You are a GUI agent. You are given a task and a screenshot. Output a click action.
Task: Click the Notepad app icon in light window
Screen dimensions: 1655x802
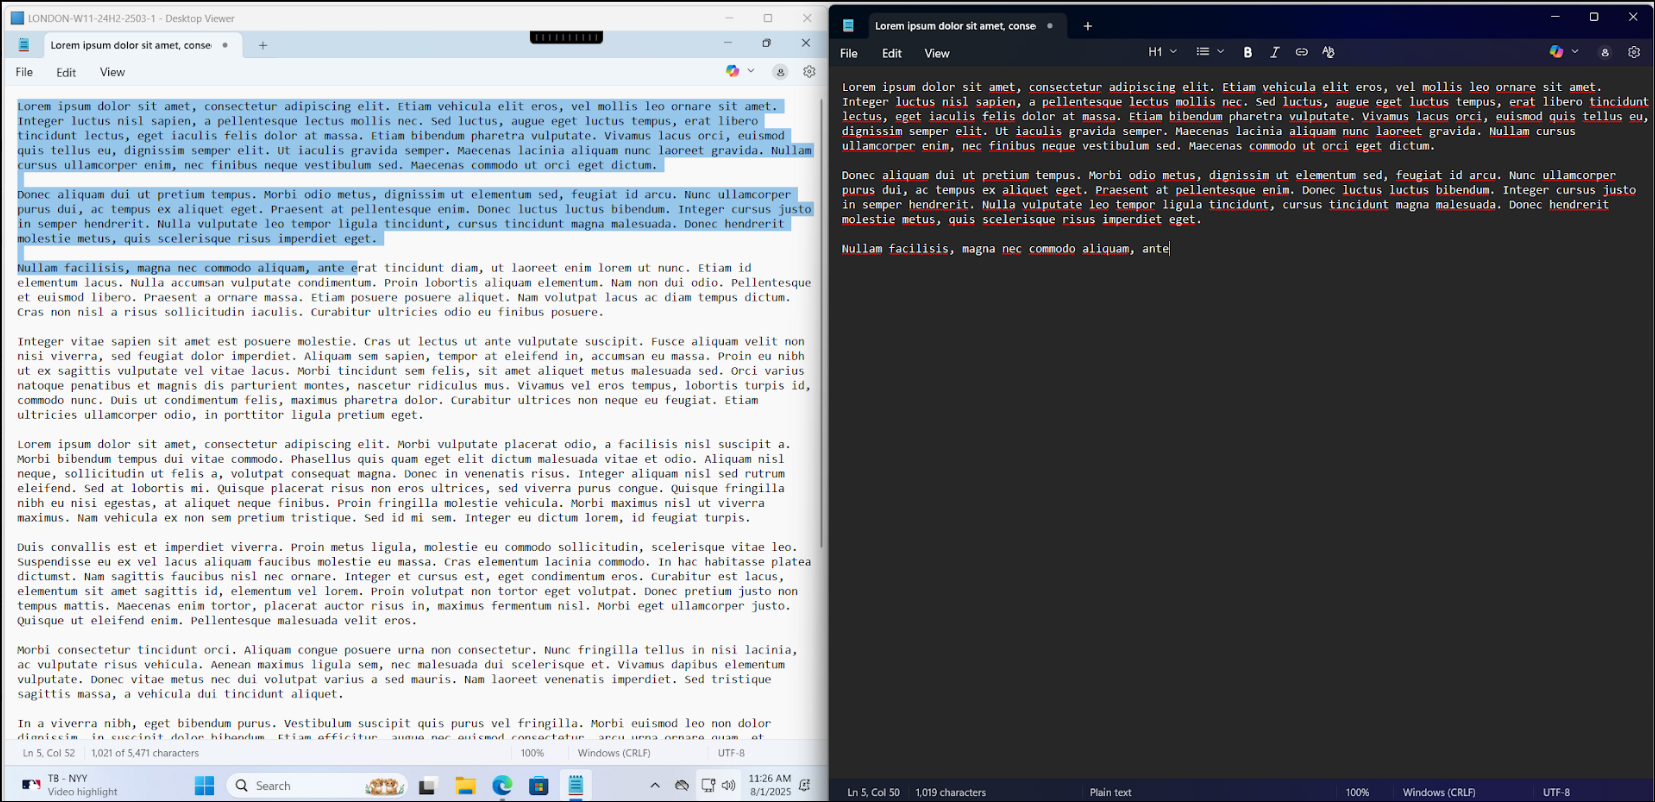pyautogui.click(x=24, y=45)
